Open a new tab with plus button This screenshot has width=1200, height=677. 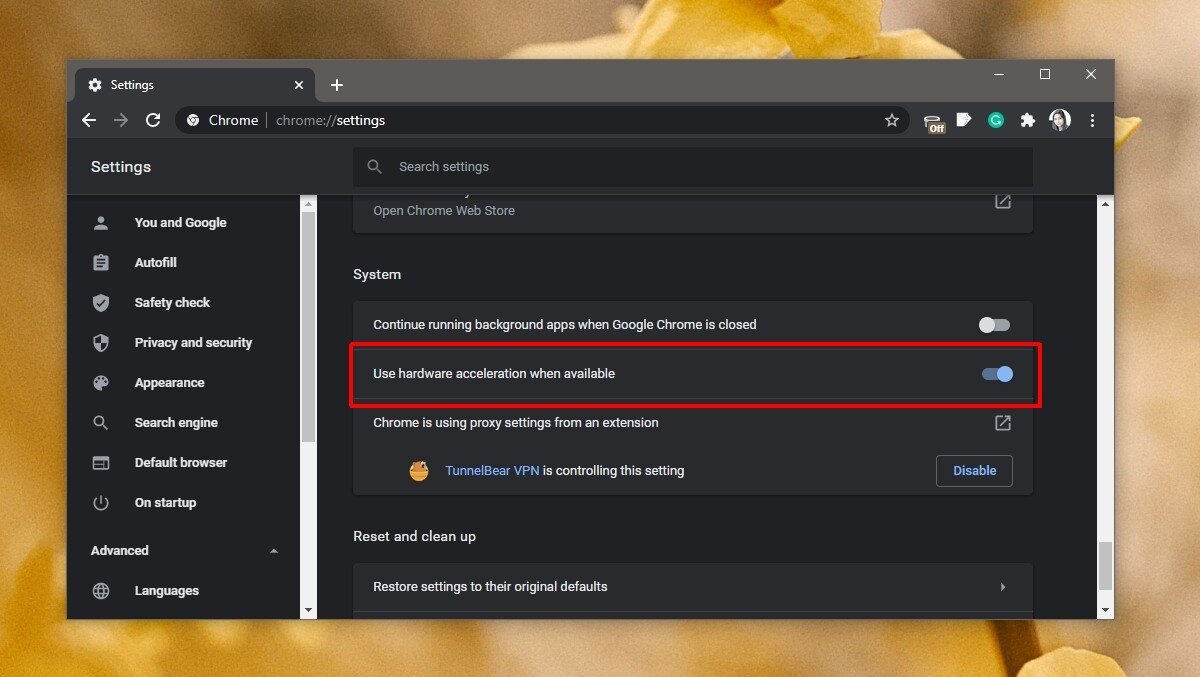(337, 85)
